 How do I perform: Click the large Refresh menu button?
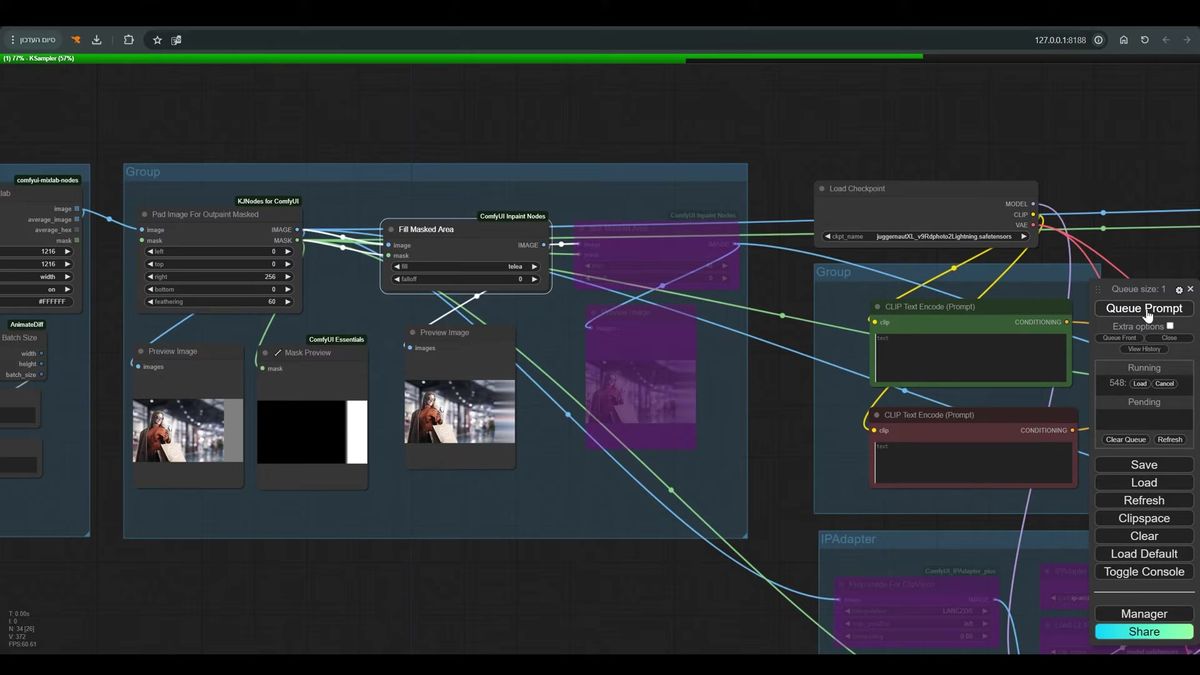[x=1144, y=501]
